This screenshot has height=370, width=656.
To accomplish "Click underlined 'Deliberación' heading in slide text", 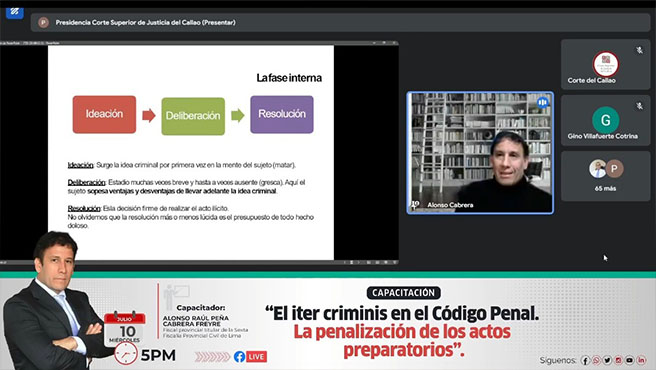I will 87,182.
